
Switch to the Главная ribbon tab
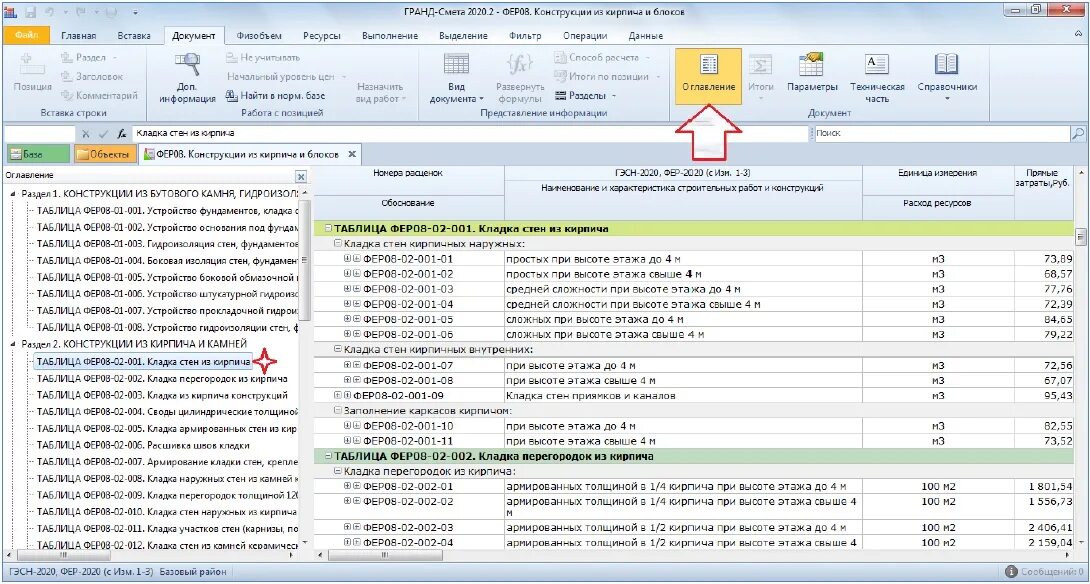pyautogui.click(x=79, y=36)
